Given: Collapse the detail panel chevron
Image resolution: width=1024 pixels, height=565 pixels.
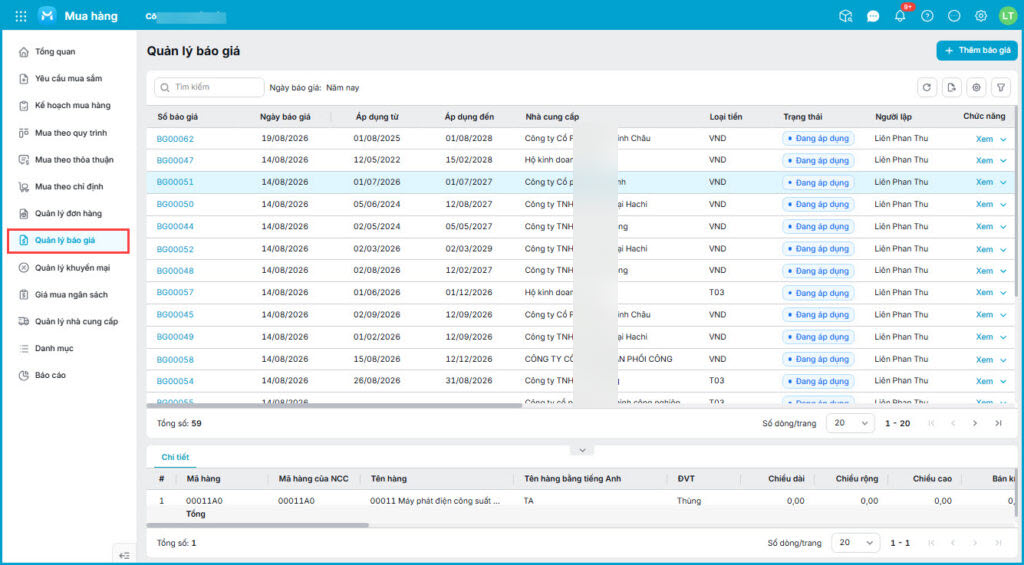Looking at the screenshot, I should click(x=582, y=450).
